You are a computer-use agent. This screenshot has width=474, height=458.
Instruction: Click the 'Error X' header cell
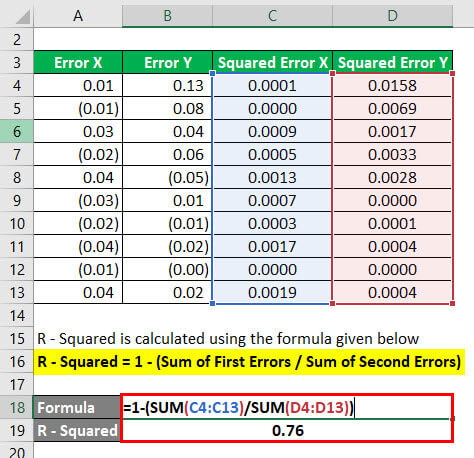coord(78,62)
